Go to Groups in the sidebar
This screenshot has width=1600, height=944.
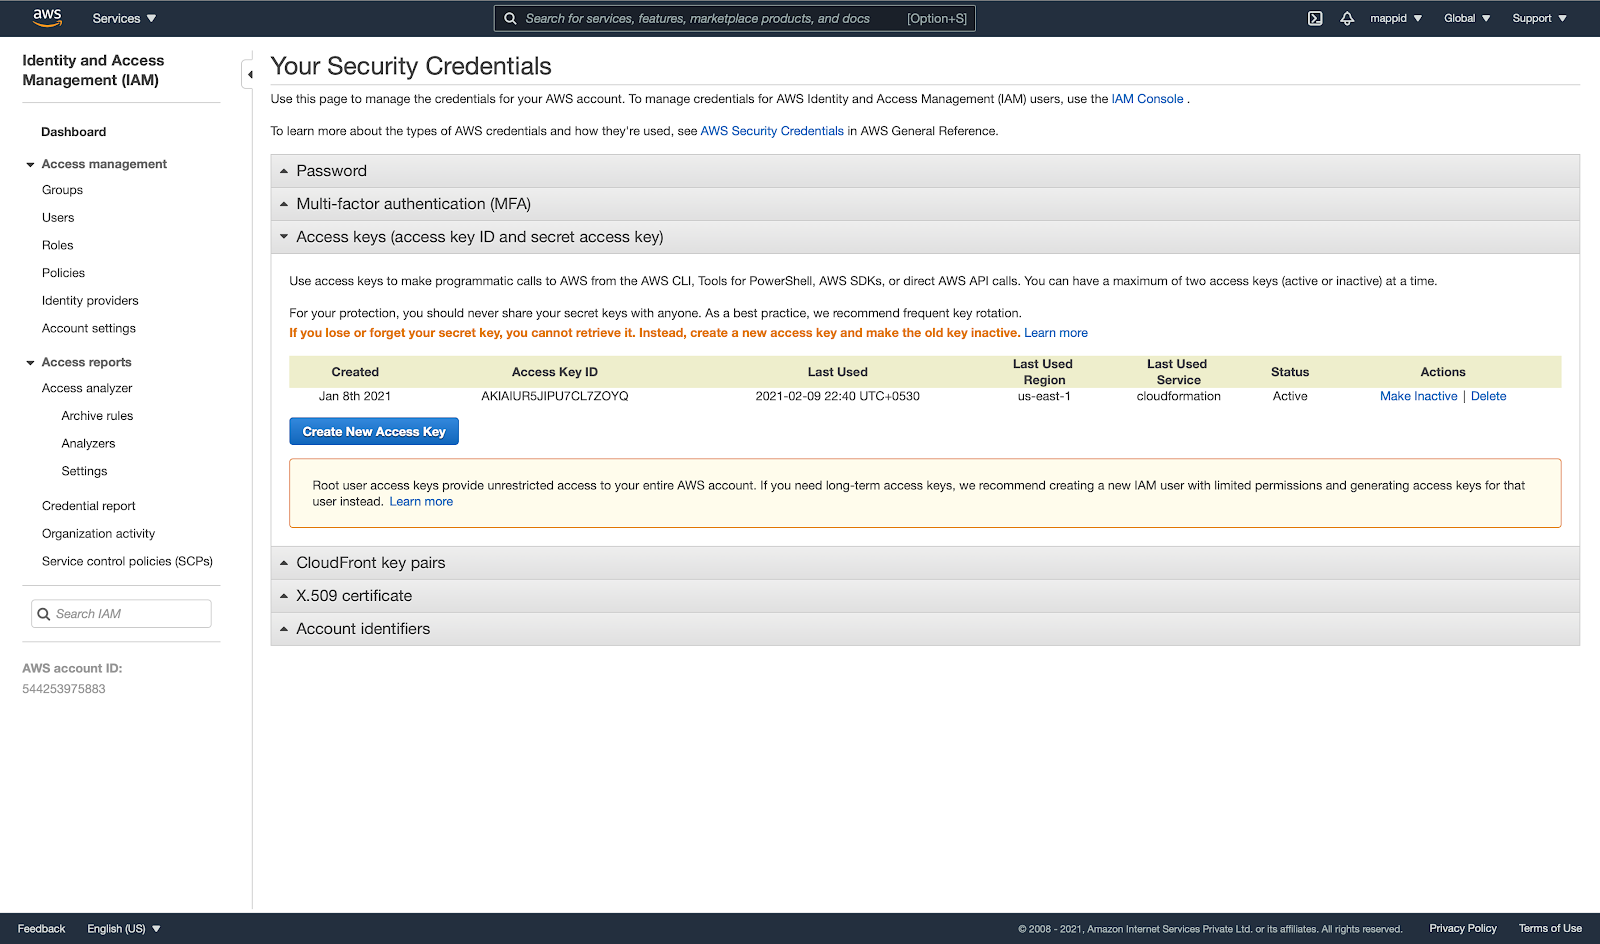point(62,190)
